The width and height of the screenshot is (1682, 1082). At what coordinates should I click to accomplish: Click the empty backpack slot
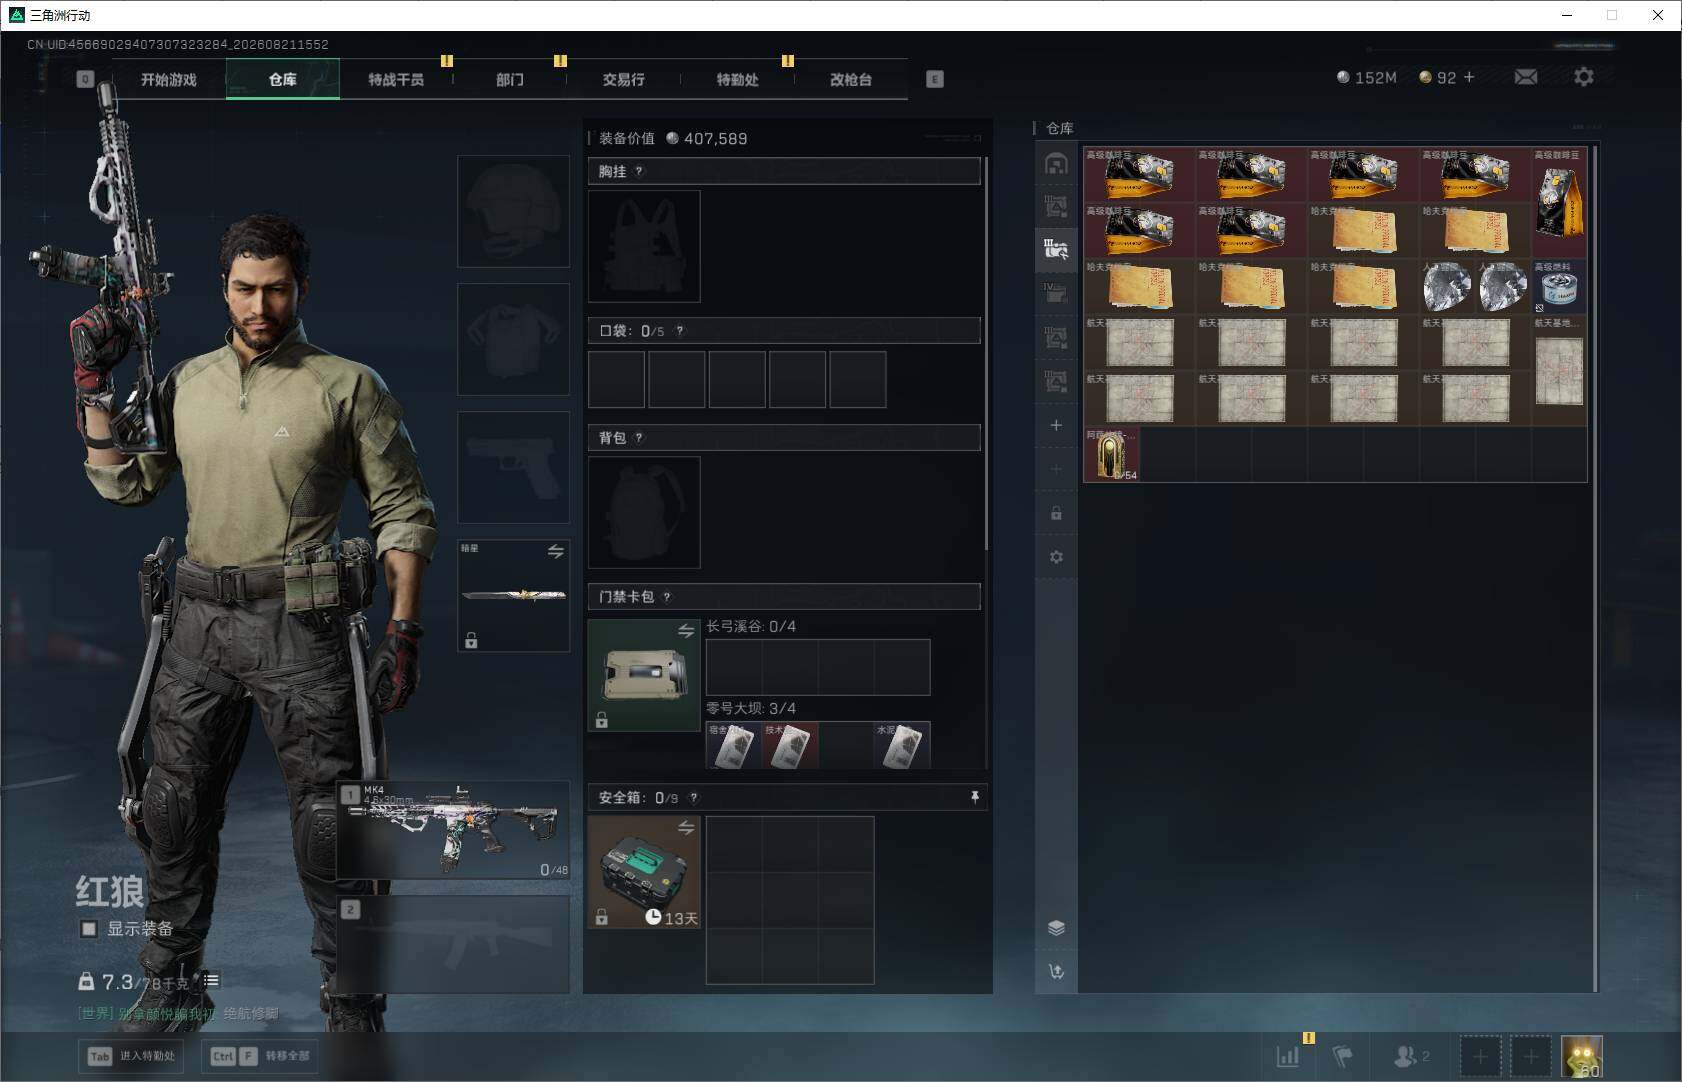644,512
